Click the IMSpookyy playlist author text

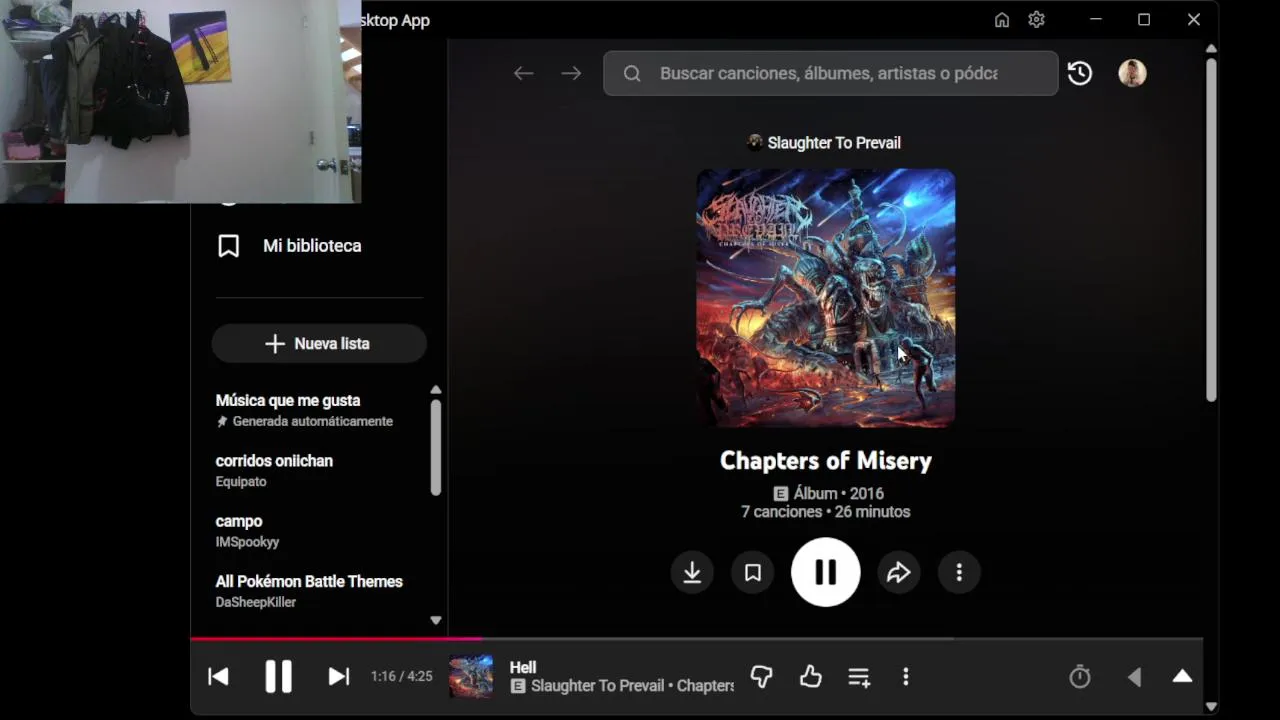click(x=247, y=542)
